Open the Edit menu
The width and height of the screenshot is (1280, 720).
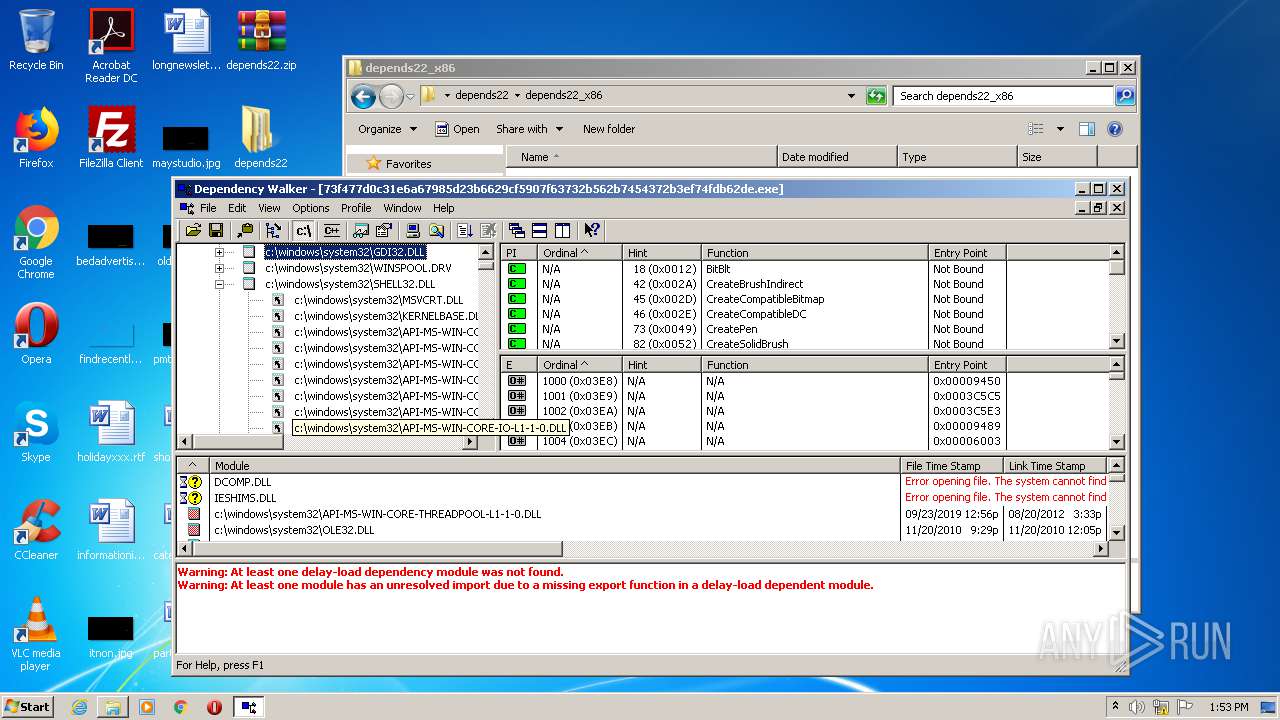(237, 208)
